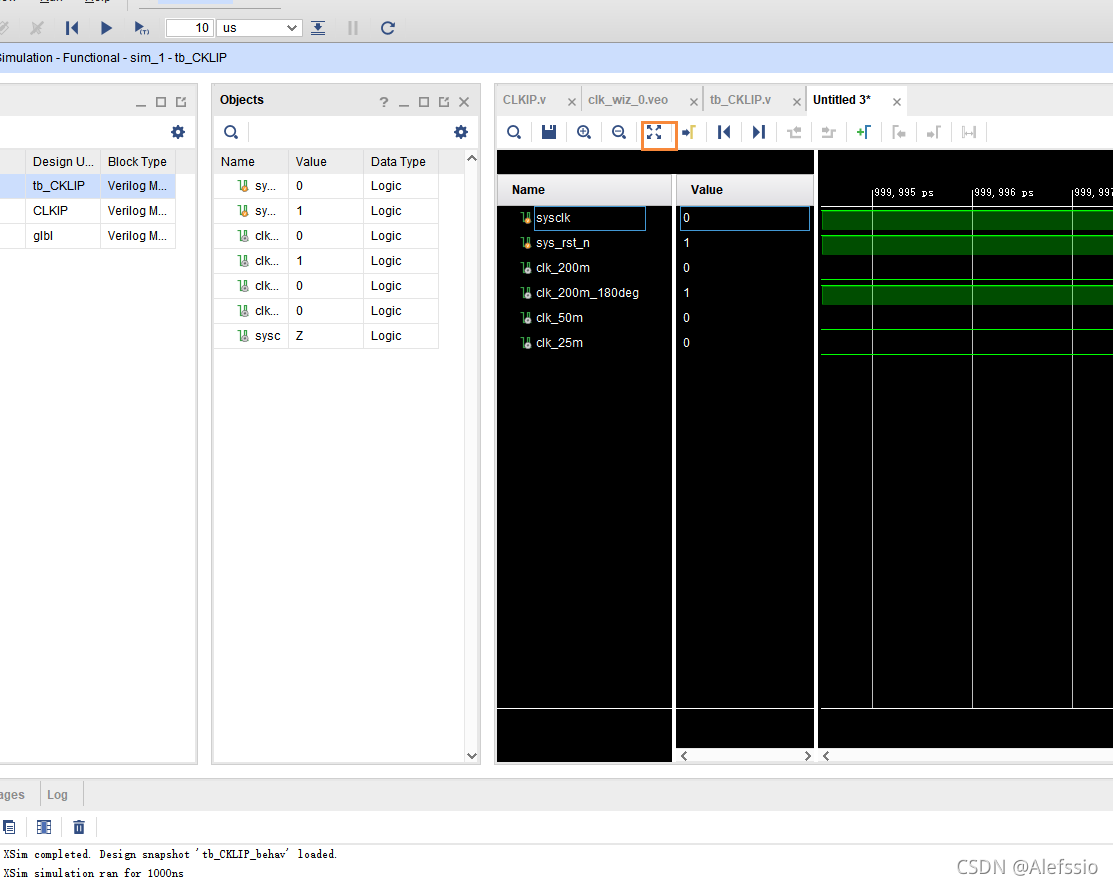Pause the simulation via break icon
This screenshot has width=1113, height=885.
pos(353,28)
